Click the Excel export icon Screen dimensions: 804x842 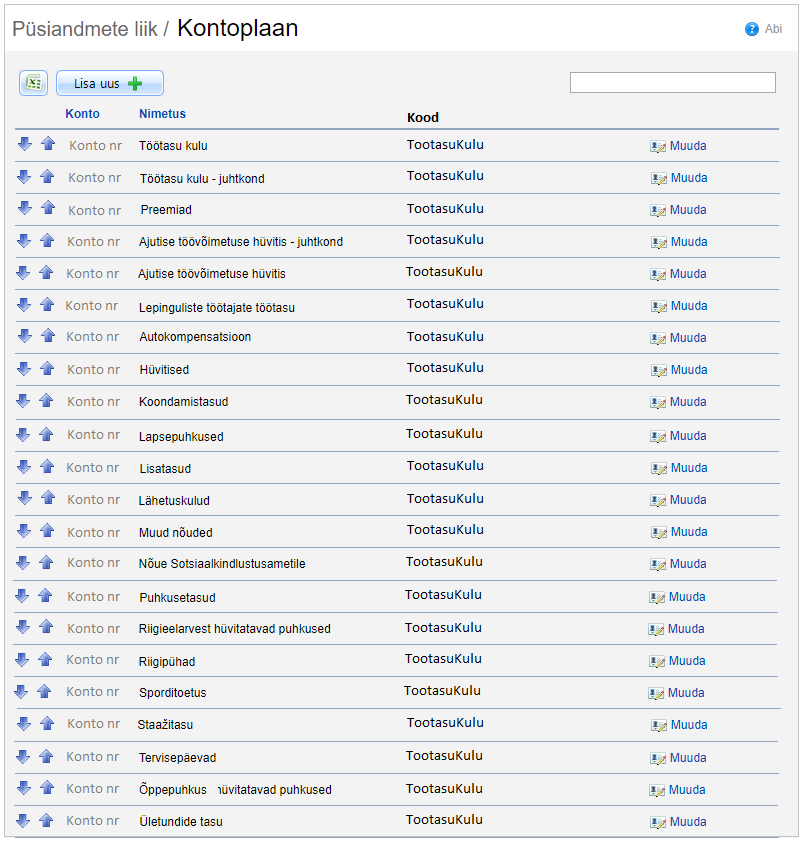click(x=33, y=83)
